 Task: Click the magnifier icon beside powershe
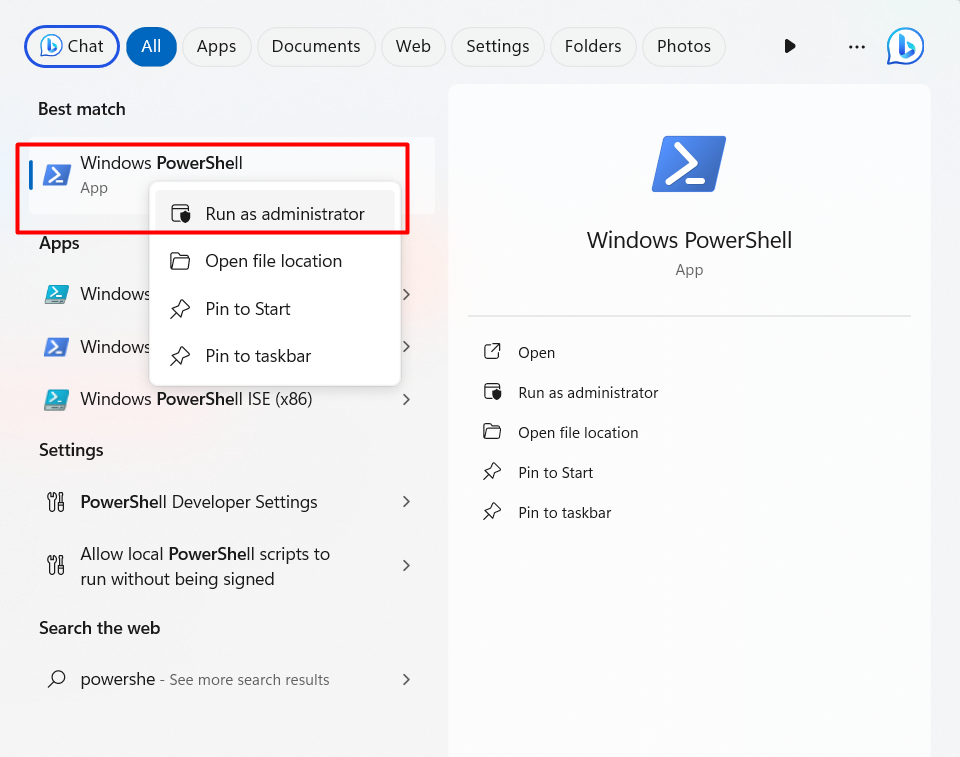[x=56, y=679]
